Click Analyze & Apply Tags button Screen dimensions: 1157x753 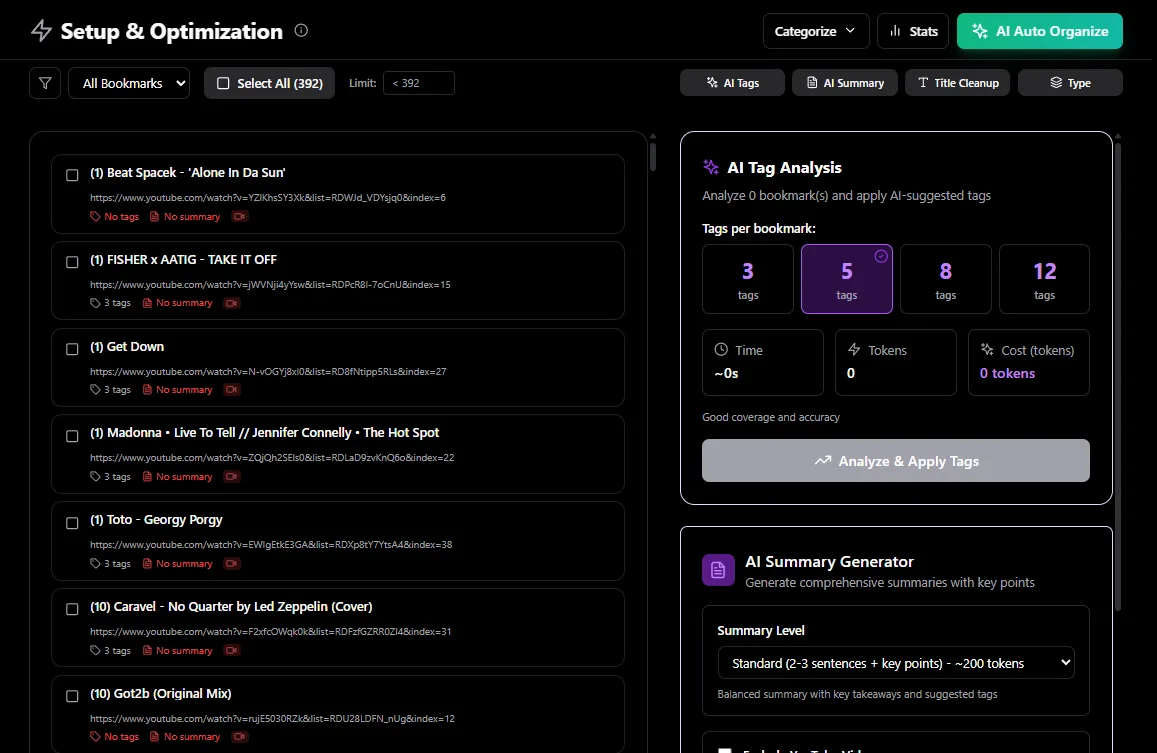coord(896,461)
